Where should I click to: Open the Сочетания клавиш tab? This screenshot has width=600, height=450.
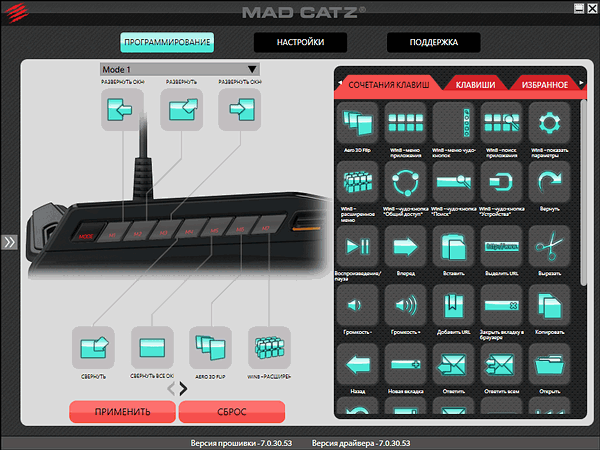click(389, 85)
